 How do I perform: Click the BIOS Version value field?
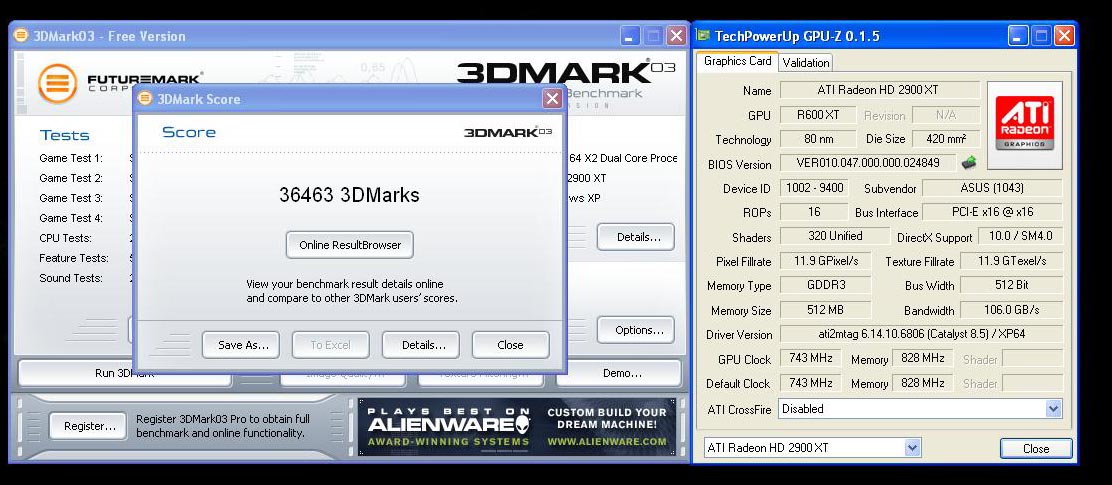(x=867, y=163)
